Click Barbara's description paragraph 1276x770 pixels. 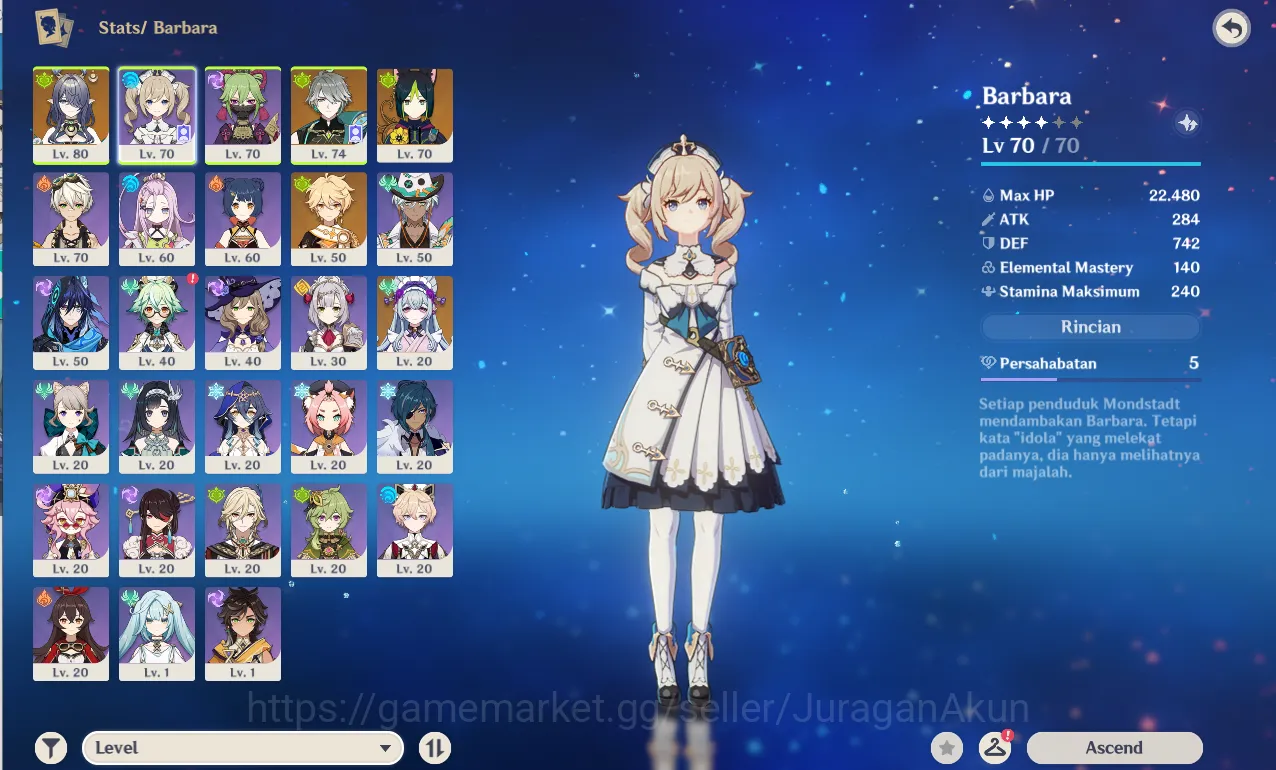[x=1089, y=436]
